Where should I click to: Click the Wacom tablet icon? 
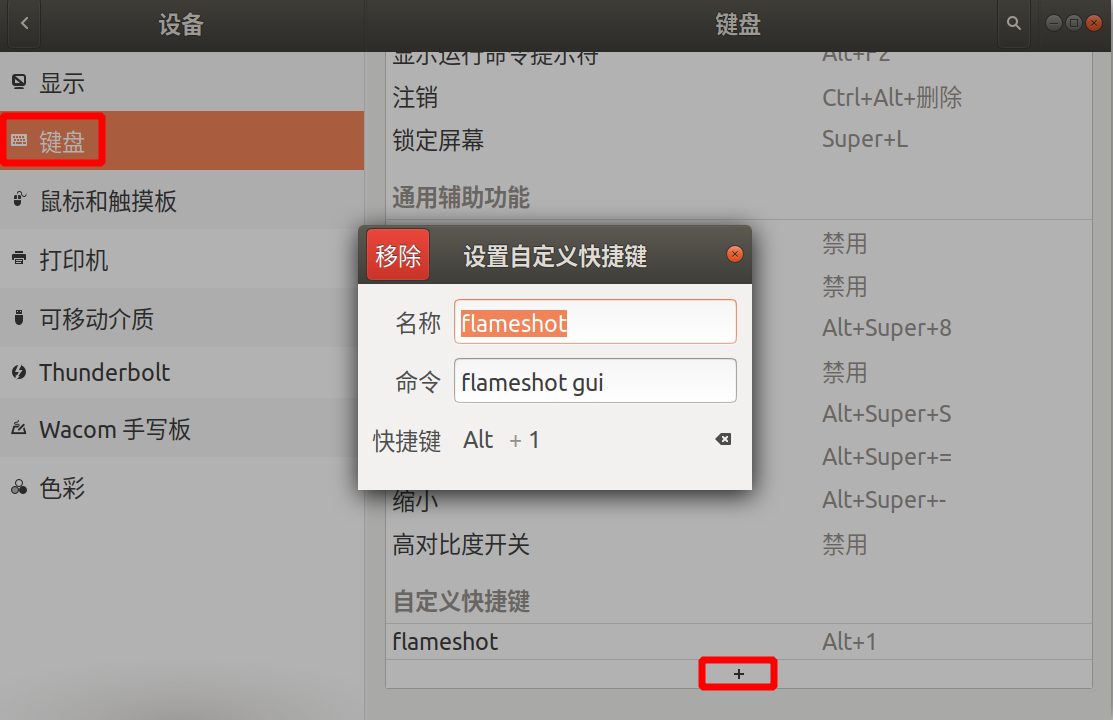[19, 428]
